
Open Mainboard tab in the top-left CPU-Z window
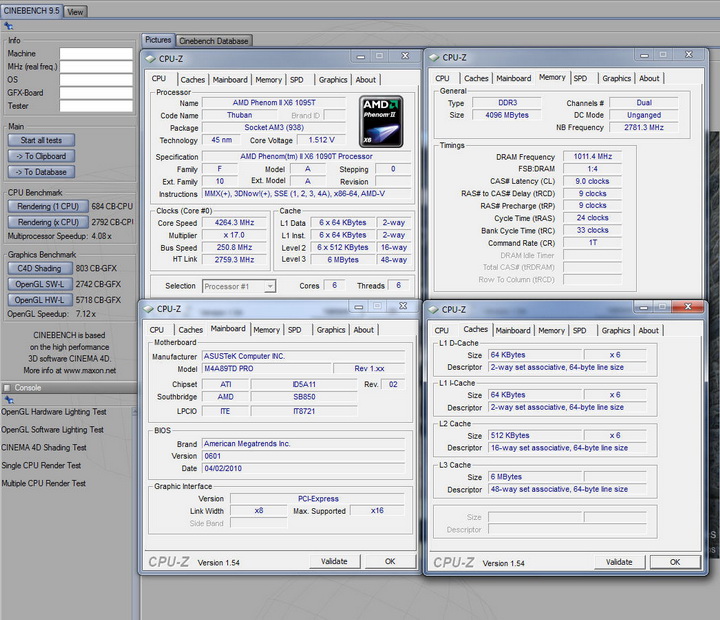(x=230, y=80)
